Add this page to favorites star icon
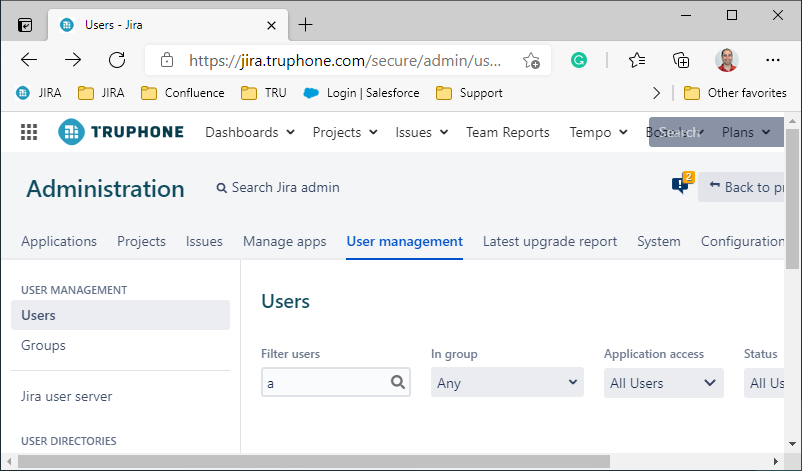The height and width of the screenshot is (471, 802). click(x=531, y=60)
